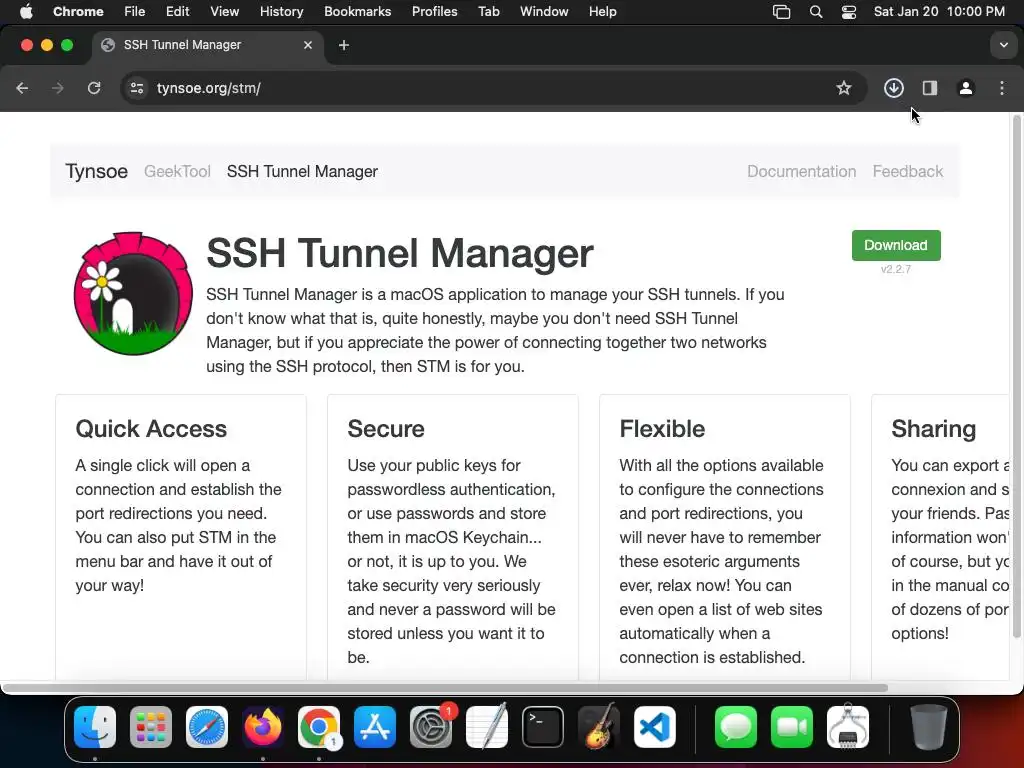Close the SSH Tunnel Manager tab
The height and width of the screenshot is (768, 1024).
(x=308, y=45)
